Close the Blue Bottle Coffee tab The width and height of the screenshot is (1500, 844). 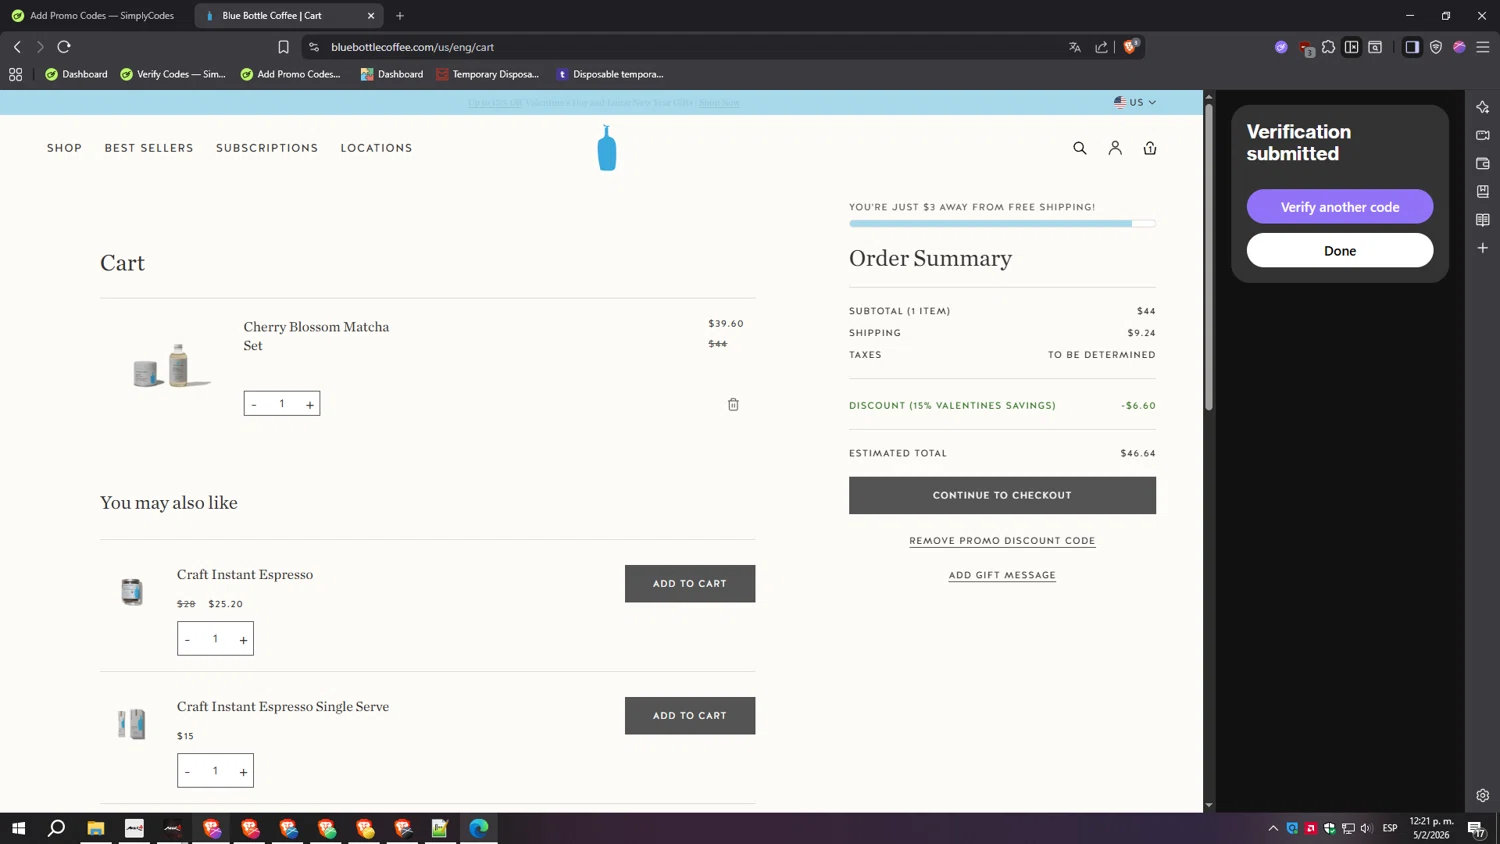371,16
